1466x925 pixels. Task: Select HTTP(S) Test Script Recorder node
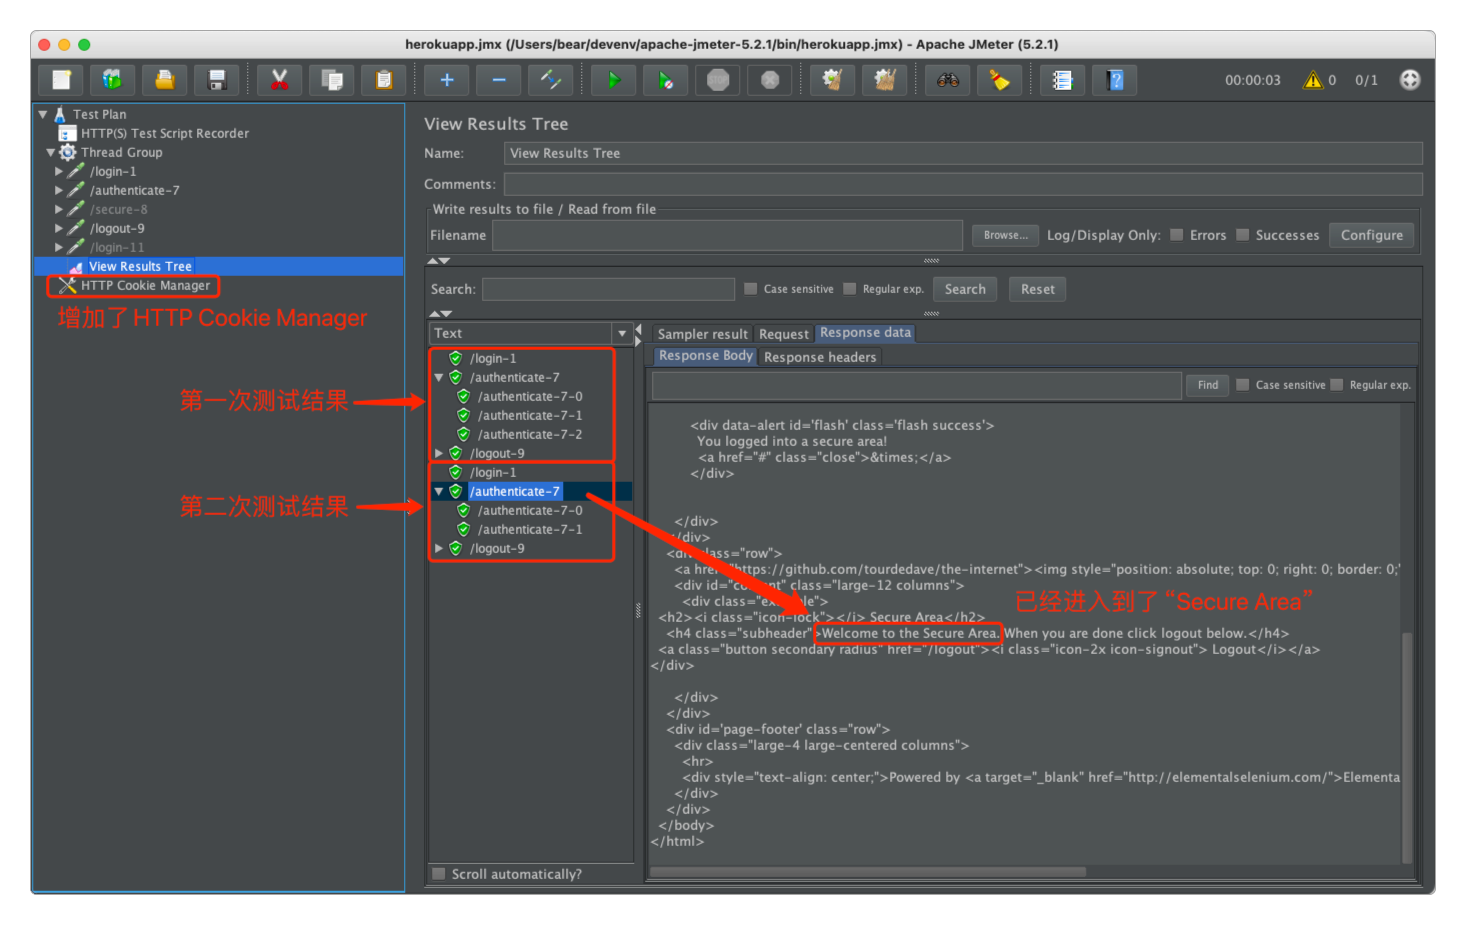click(x=164, y=133)
